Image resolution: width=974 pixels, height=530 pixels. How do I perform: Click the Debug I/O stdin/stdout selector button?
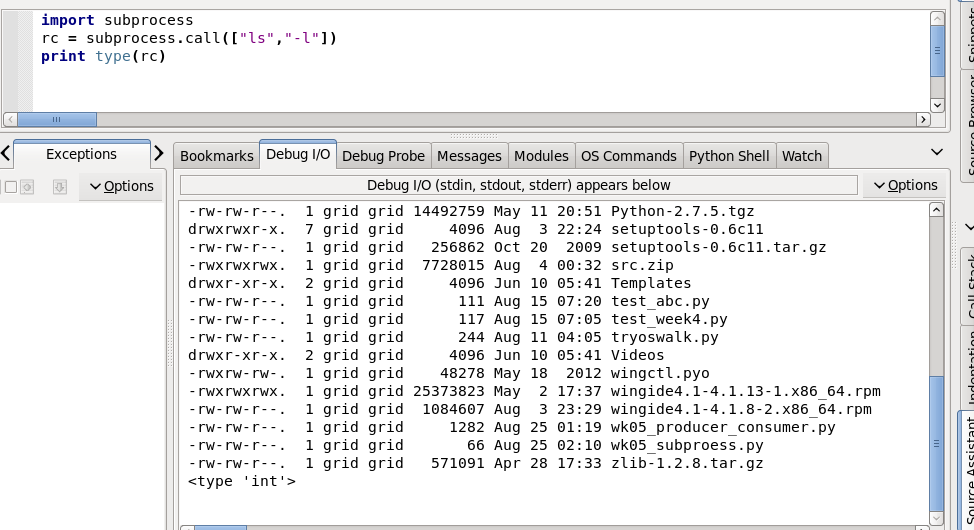[x=518, y=185]
